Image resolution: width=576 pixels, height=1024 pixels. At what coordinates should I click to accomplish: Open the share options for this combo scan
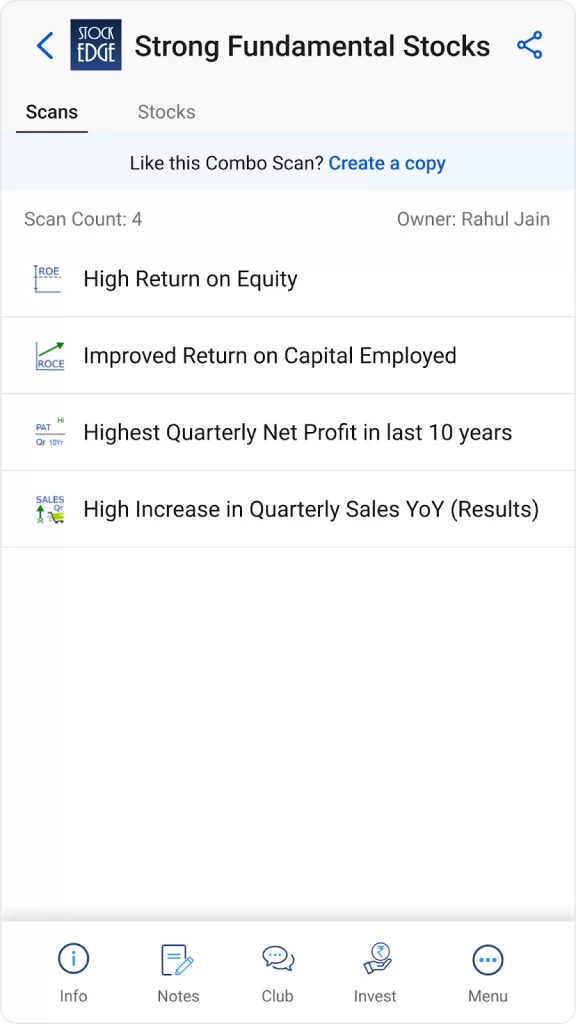[x=531, y=45]
